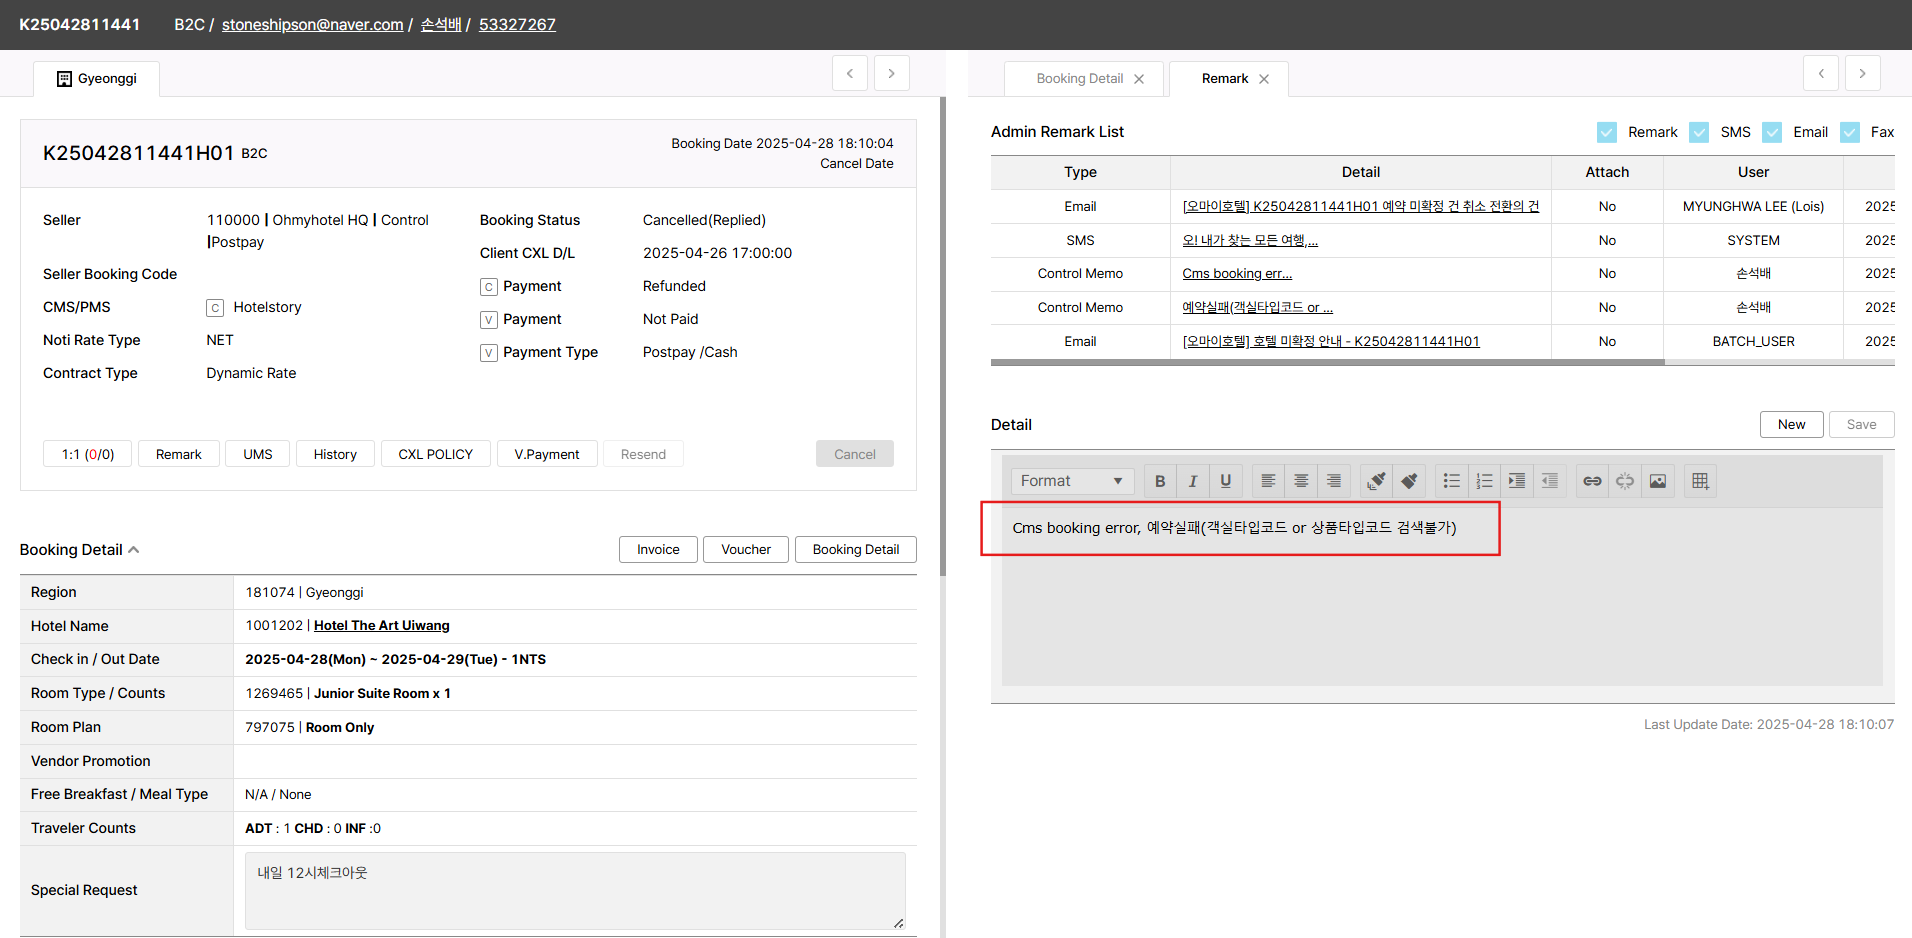Toggle the SMS filter checkbox
The height and width of the screenshot is (938, 1912).
[1699, 132]
